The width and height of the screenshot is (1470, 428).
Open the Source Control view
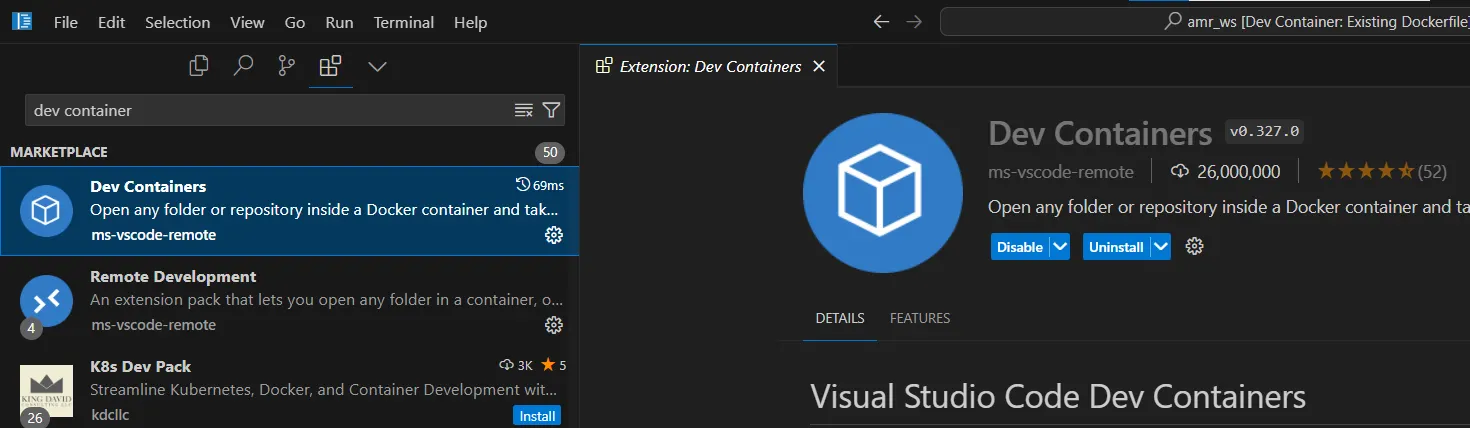[287, 67]
